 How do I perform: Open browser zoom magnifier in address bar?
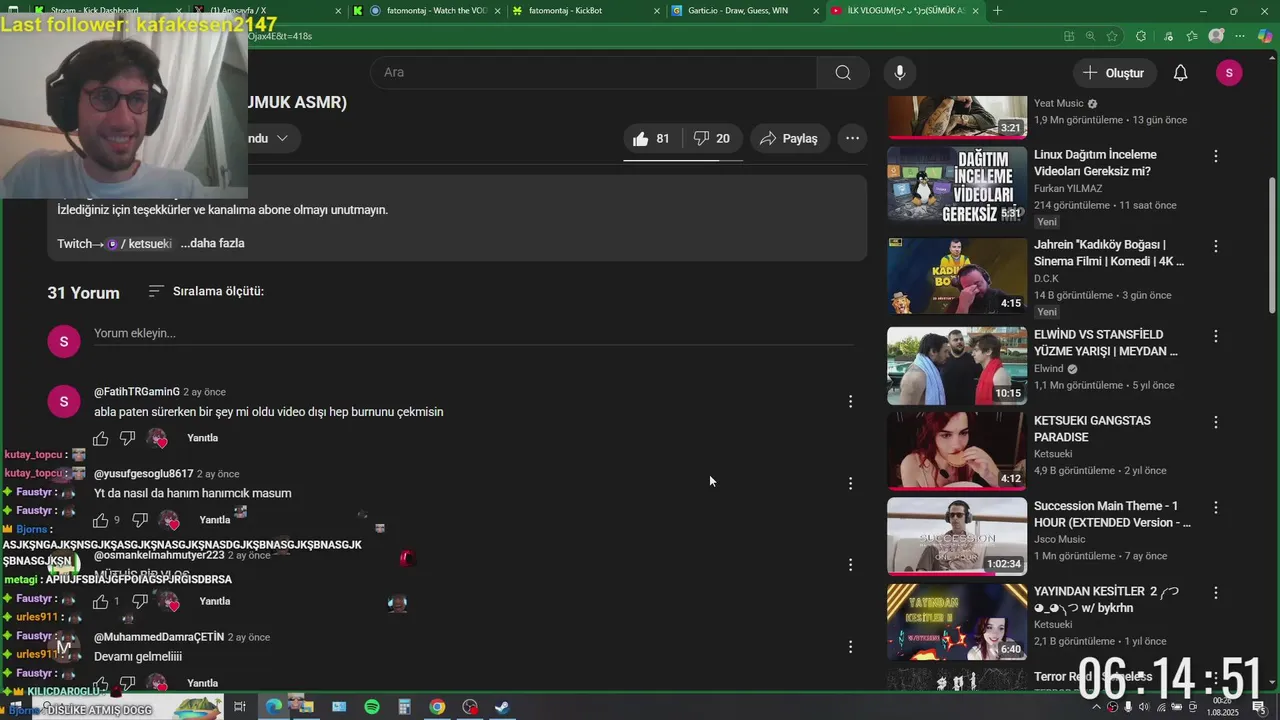click(x=1091, y=36)
